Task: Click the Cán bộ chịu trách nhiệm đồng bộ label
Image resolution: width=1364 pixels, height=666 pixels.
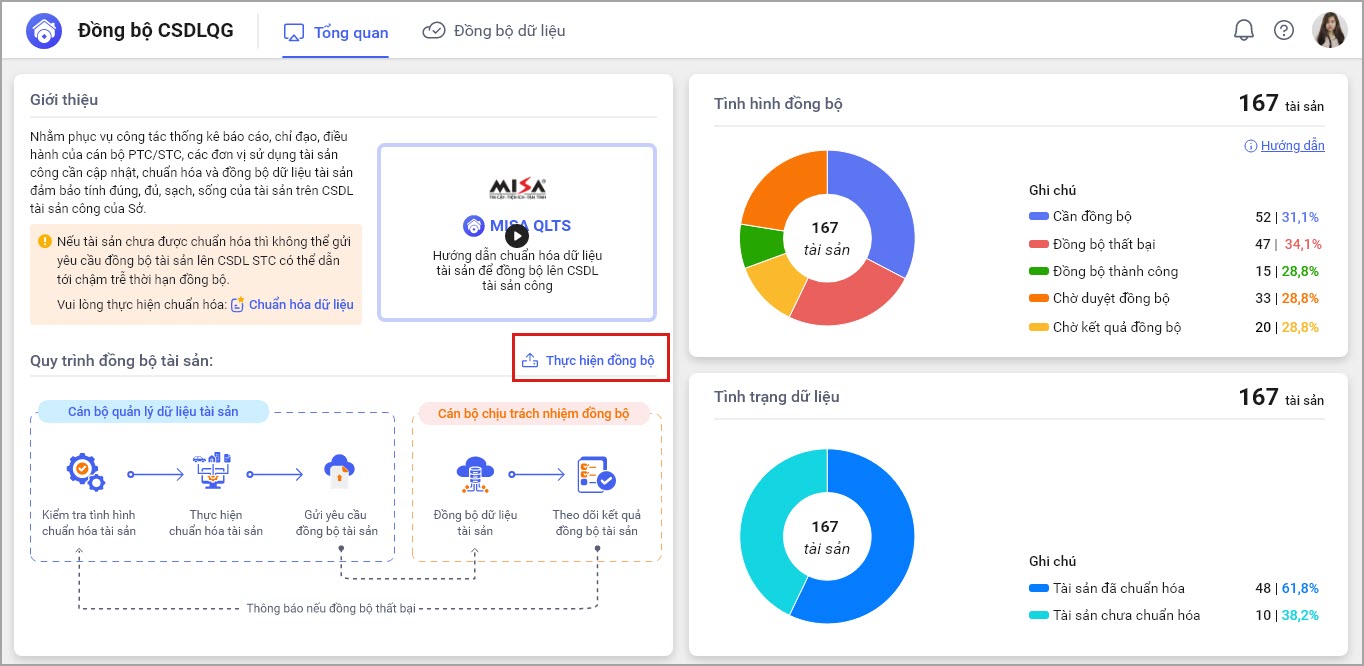Action: (x=534, y=413)
